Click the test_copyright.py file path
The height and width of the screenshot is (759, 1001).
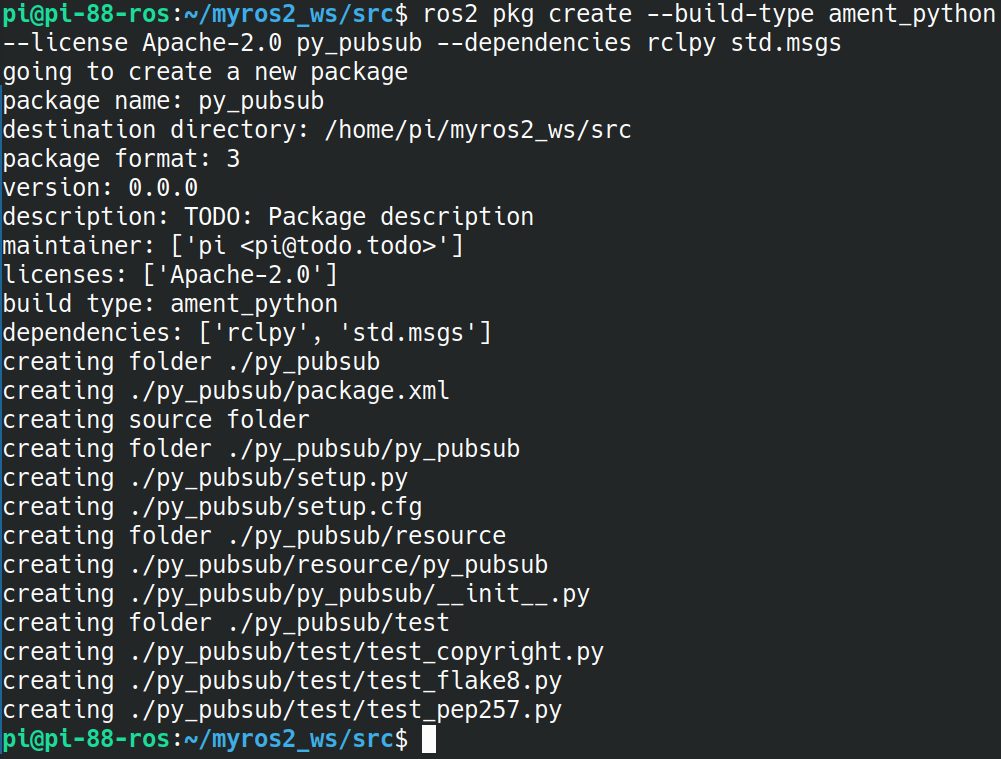(366, 652)
